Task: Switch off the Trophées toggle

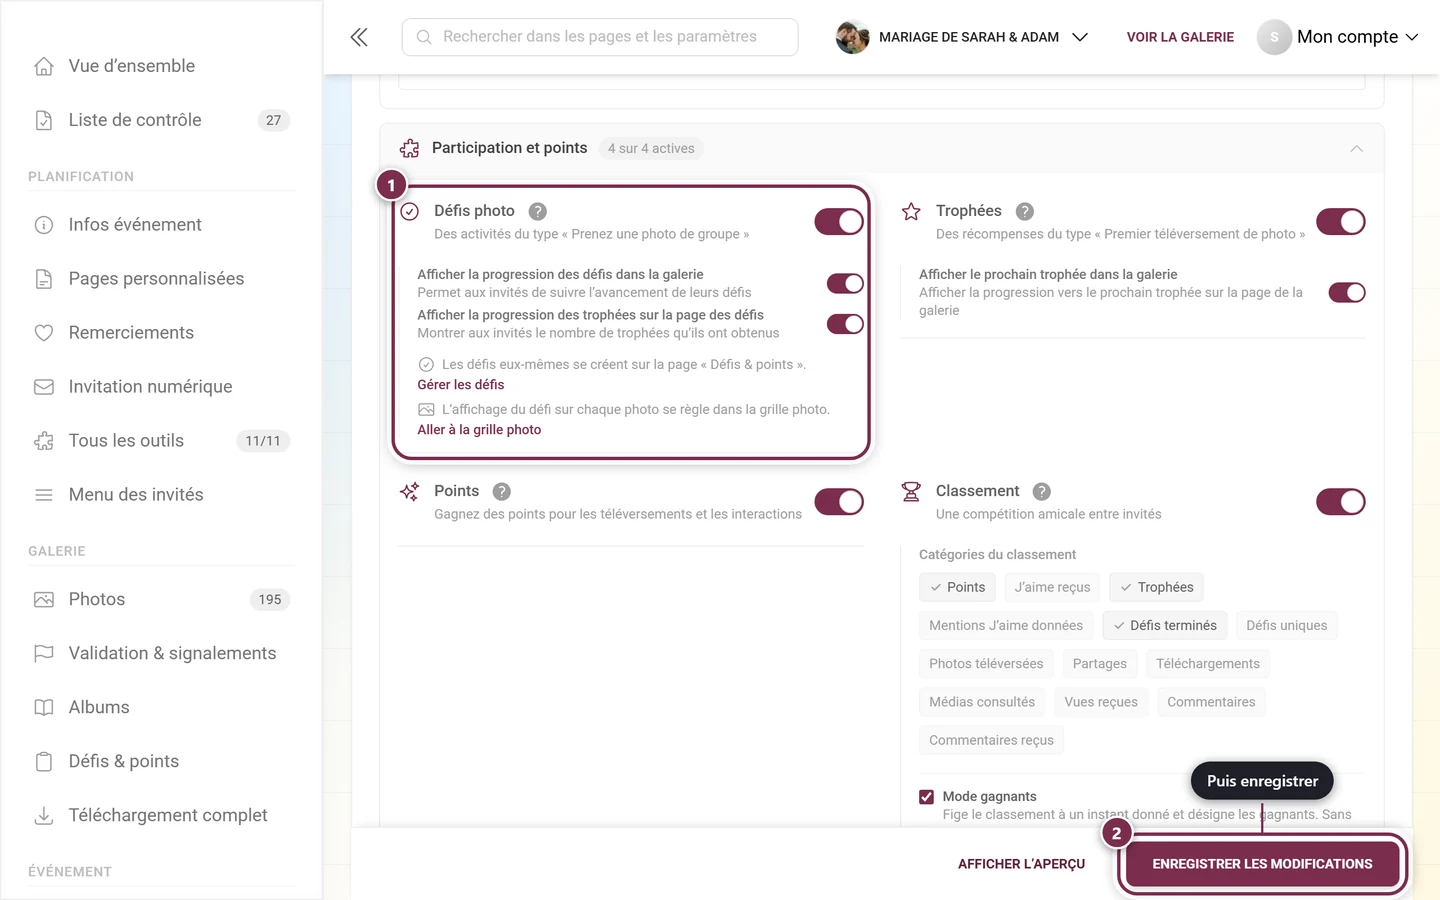Action: (x=1341, y=221)
